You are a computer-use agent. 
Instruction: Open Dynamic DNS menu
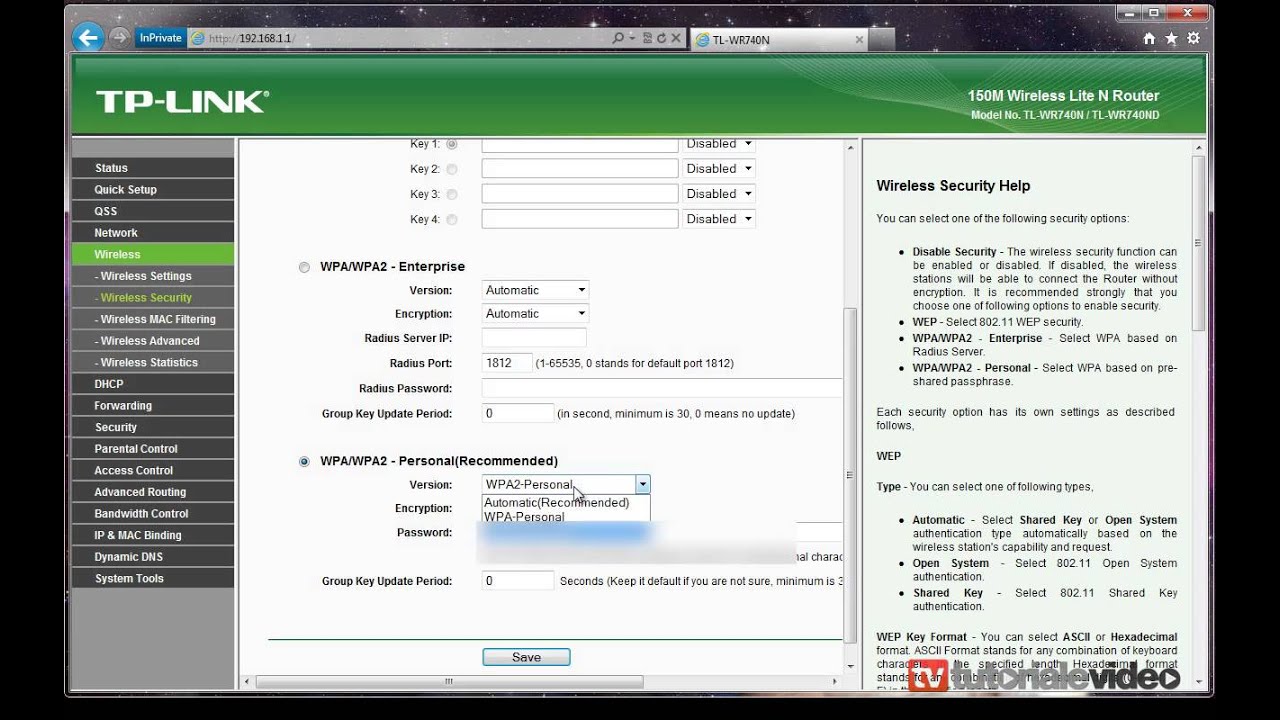(153, 557)
